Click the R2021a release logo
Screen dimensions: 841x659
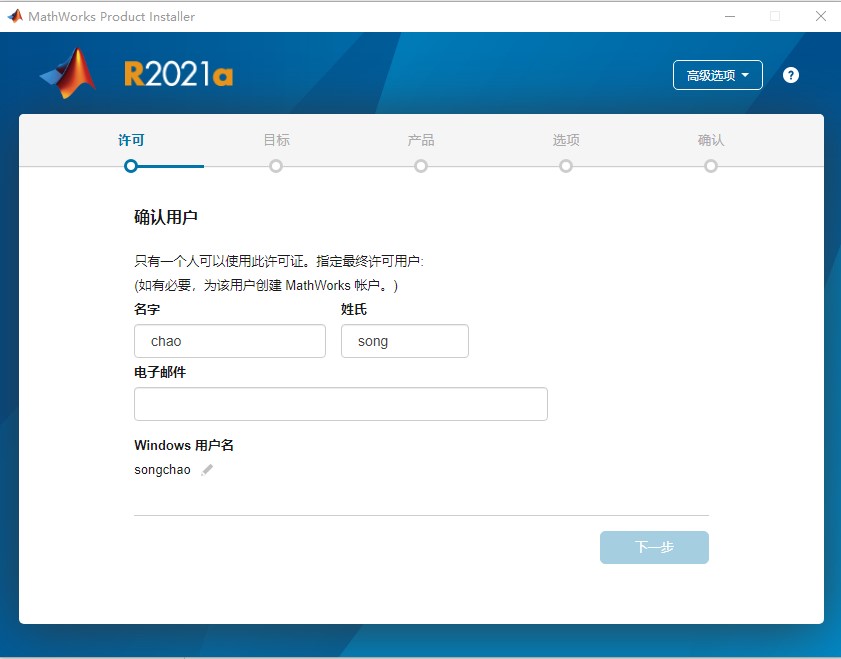click(x=178, y=74)
